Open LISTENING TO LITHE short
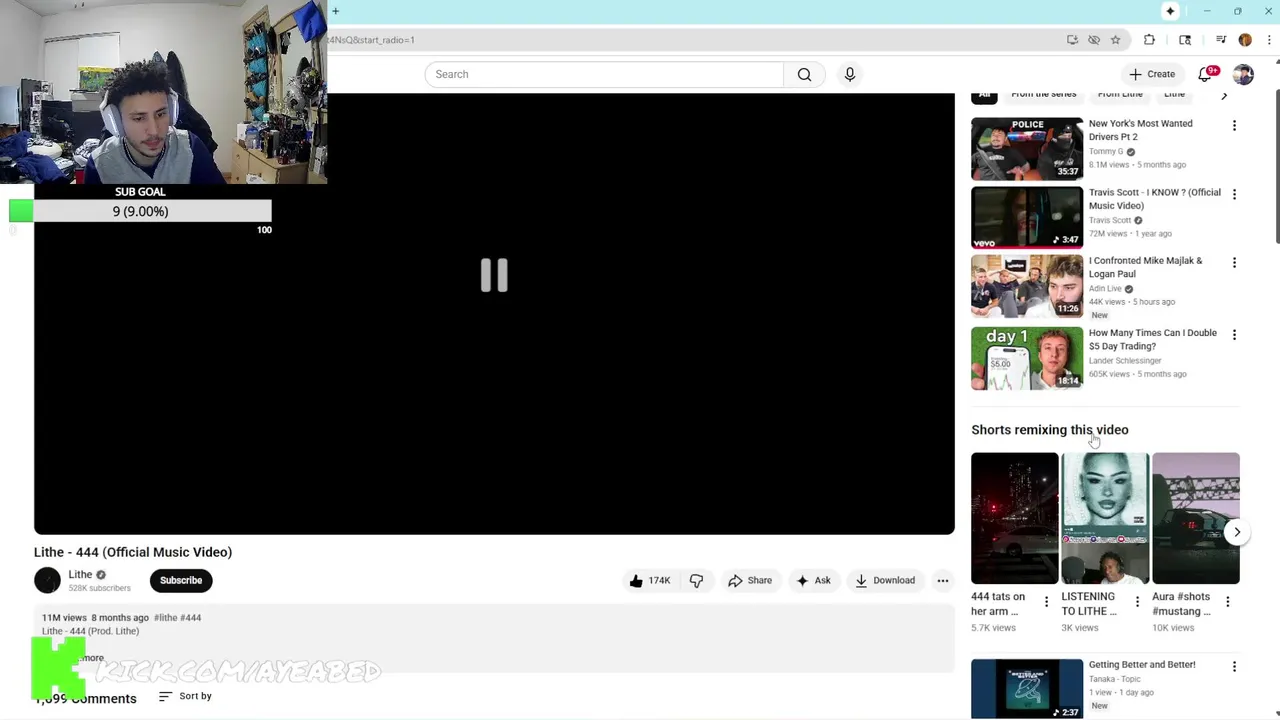This screenshot has height=720, width=1280. (x=1105, y=518)
